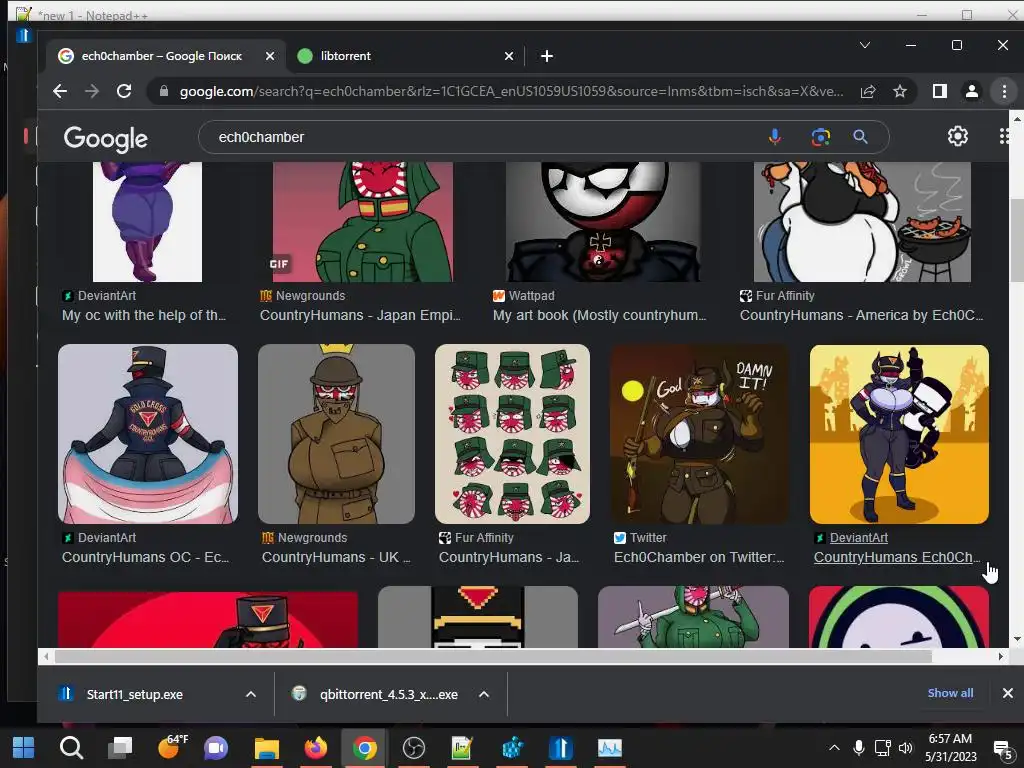This screenshot has width=1024, height=768.
Task: Select the yellow background DeviantArt thumbnail
Action: point(899,434)
